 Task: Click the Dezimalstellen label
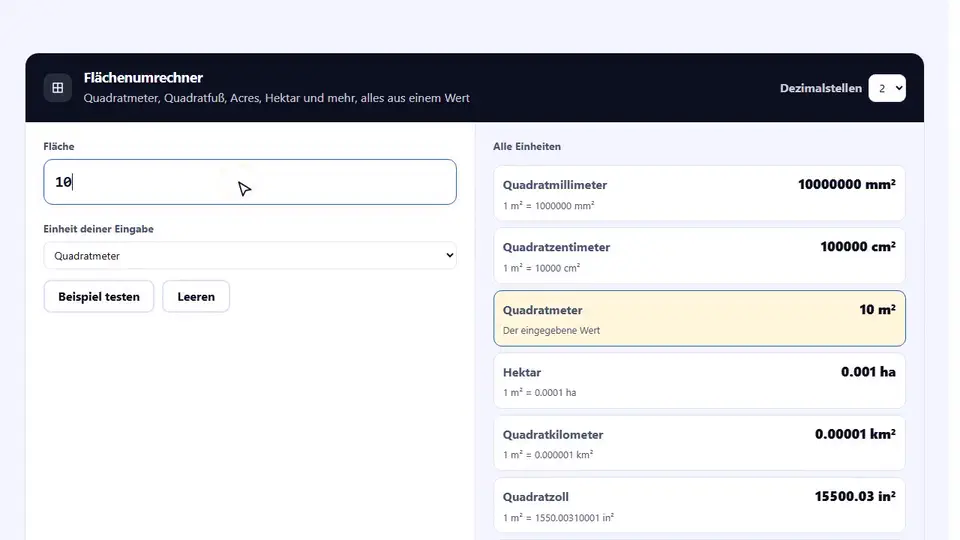click(820, 88)
